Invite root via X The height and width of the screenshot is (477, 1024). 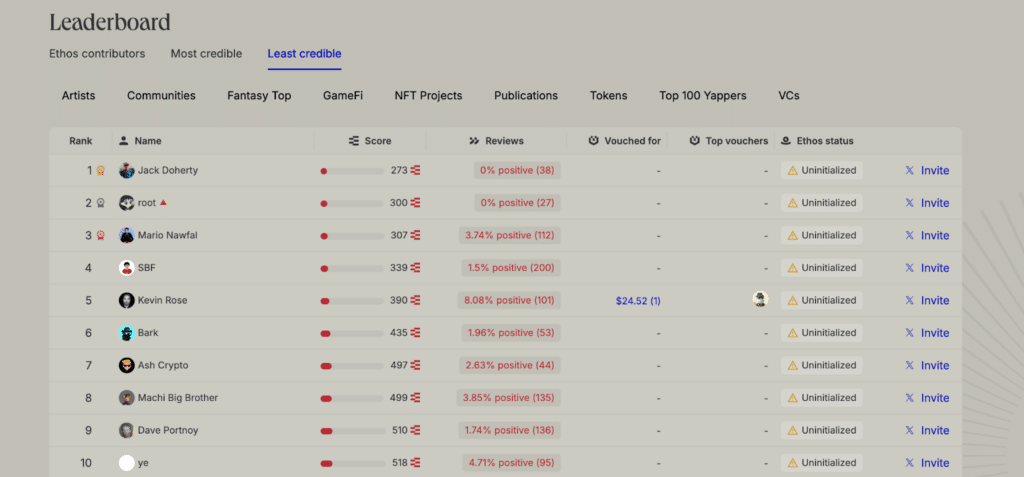pyautogui.click(x=935, y=203)
